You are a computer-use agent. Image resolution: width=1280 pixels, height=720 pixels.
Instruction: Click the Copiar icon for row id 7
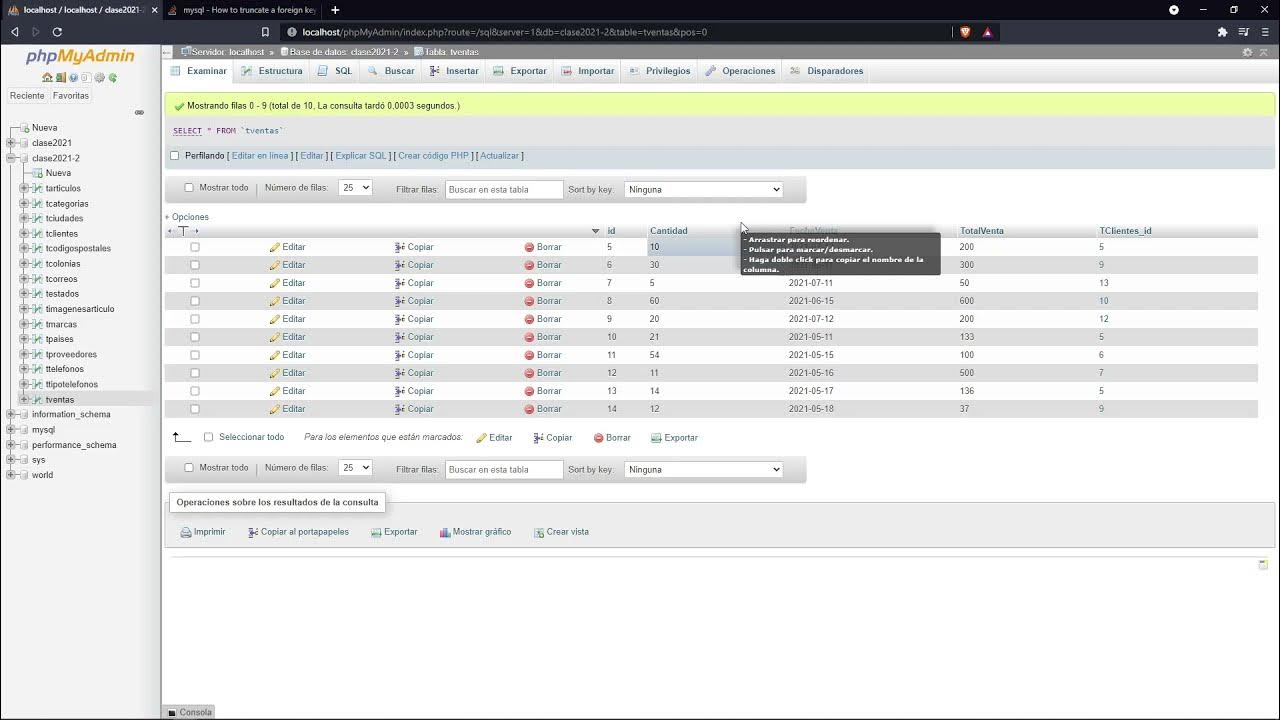pos(400,283)
